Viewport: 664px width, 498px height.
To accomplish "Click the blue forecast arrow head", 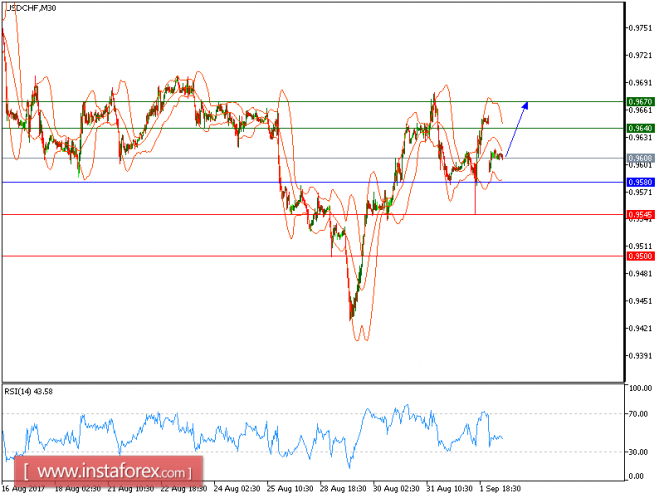I will coord(525,105).
